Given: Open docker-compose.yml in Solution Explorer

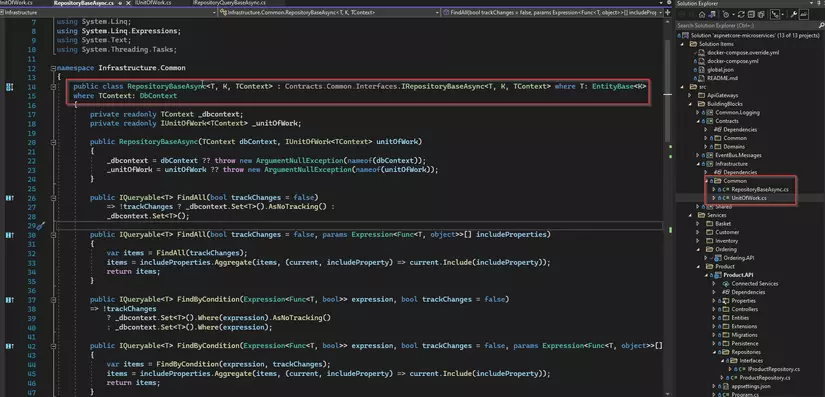Looking at the screenshot, I should pos(733,61).
